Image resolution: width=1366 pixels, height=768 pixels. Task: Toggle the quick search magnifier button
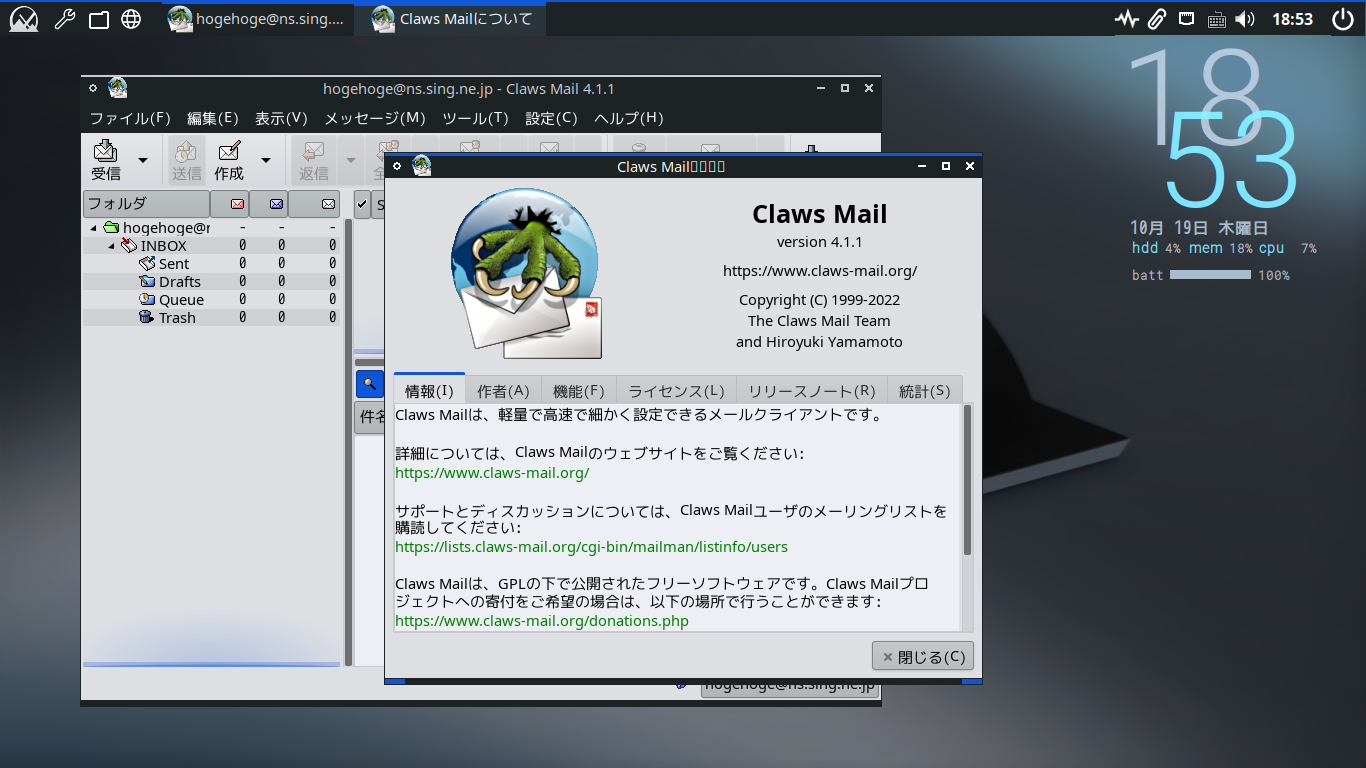coord(370,383)
